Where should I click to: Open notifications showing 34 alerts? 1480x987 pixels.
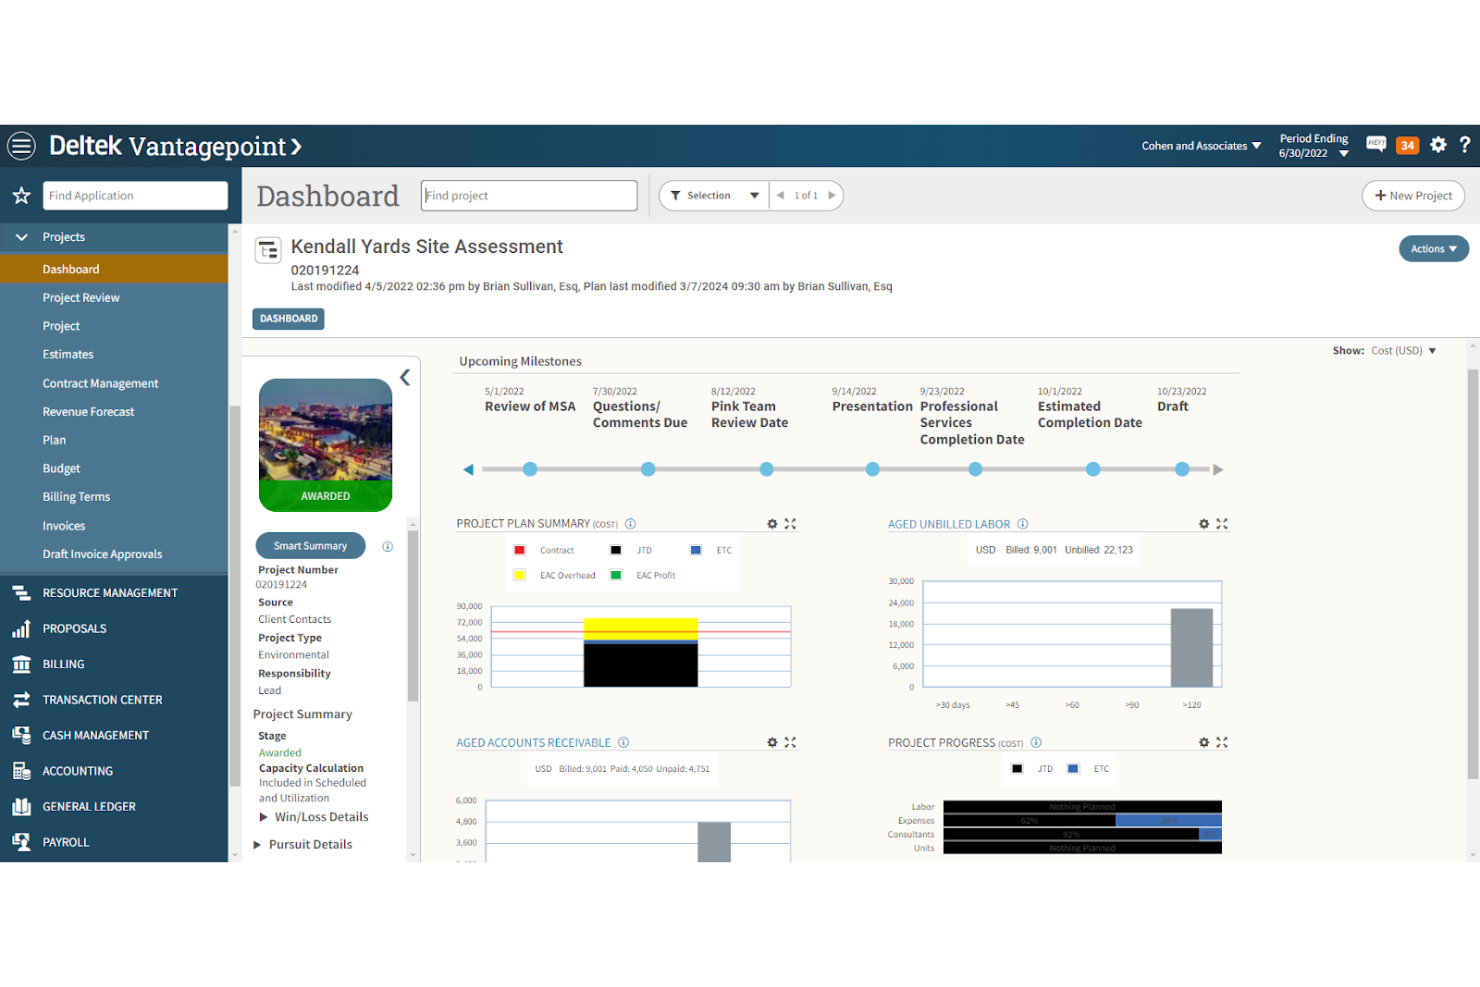(1407, 144)
